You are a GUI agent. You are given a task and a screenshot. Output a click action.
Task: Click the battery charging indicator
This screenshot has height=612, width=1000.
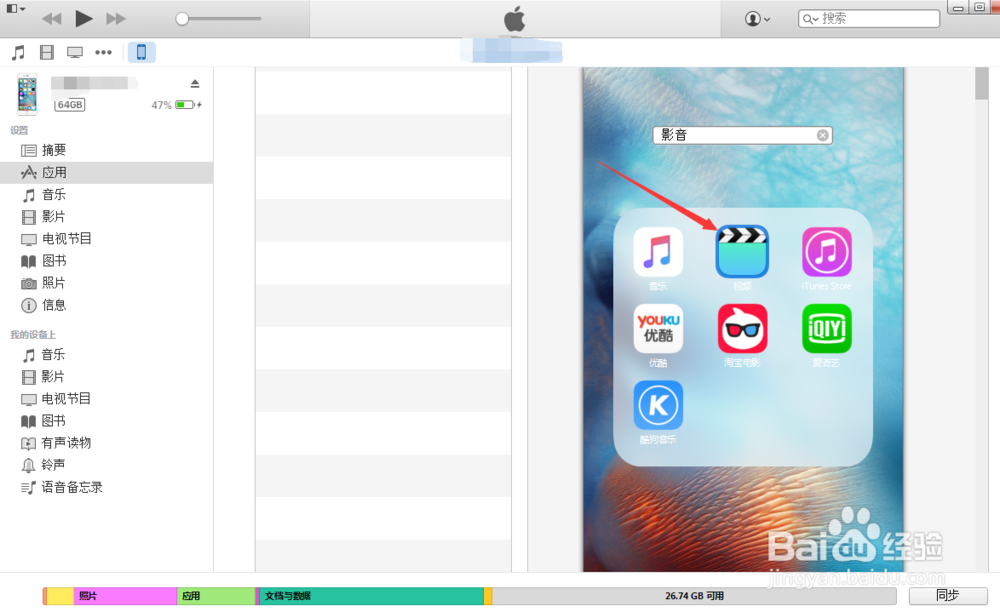coord(189,105)
